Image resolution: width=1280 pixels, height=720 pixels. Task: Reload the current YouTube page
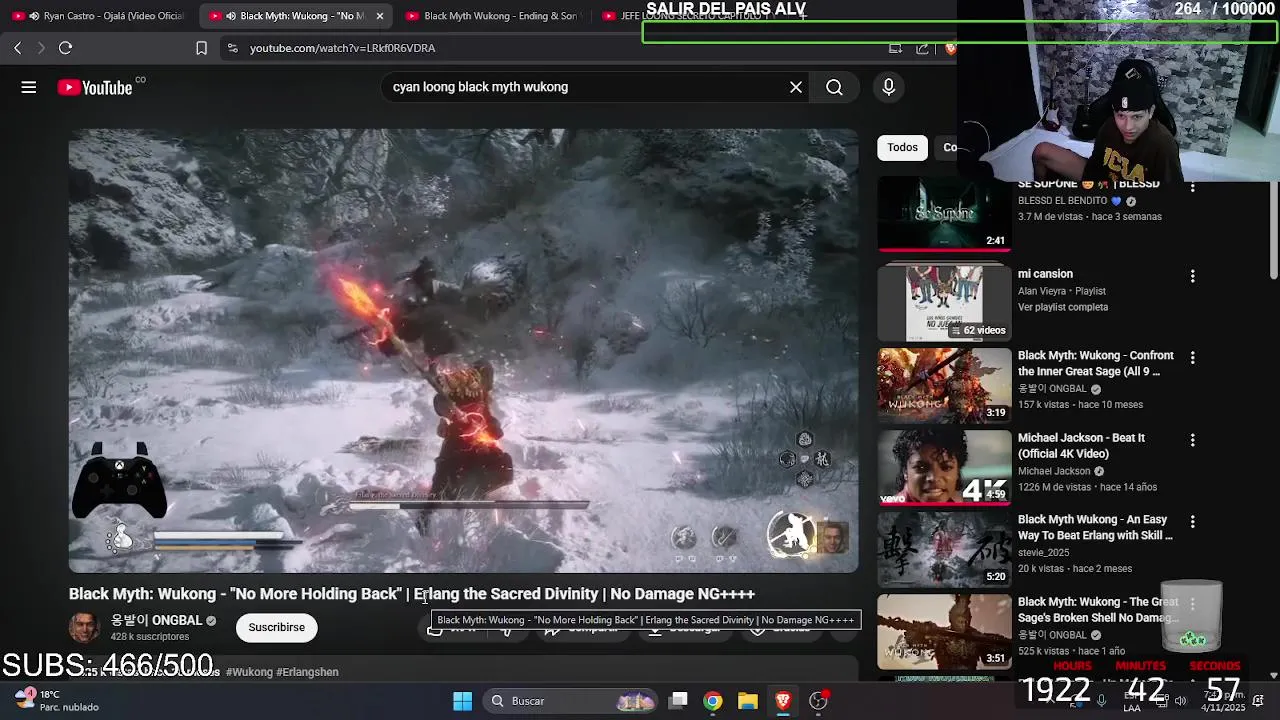pyautogui.click(x=65, y=48)
